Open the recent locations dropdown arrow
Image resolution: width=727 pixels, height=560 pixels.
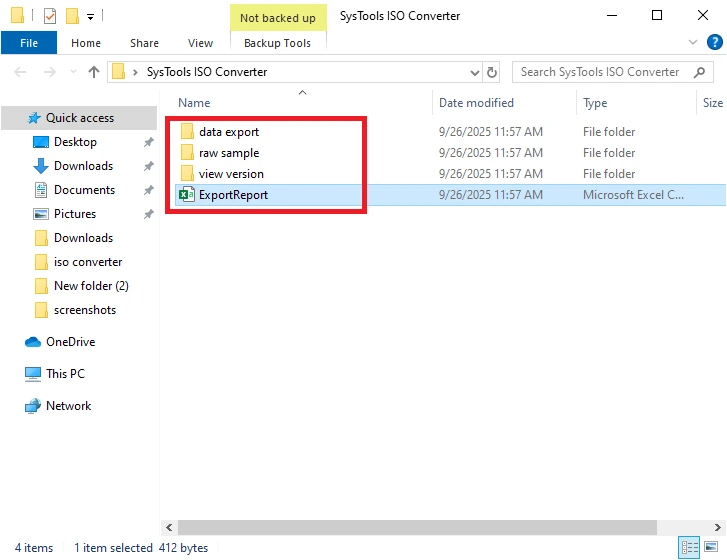pyautogui.click(x=73, y=72)
